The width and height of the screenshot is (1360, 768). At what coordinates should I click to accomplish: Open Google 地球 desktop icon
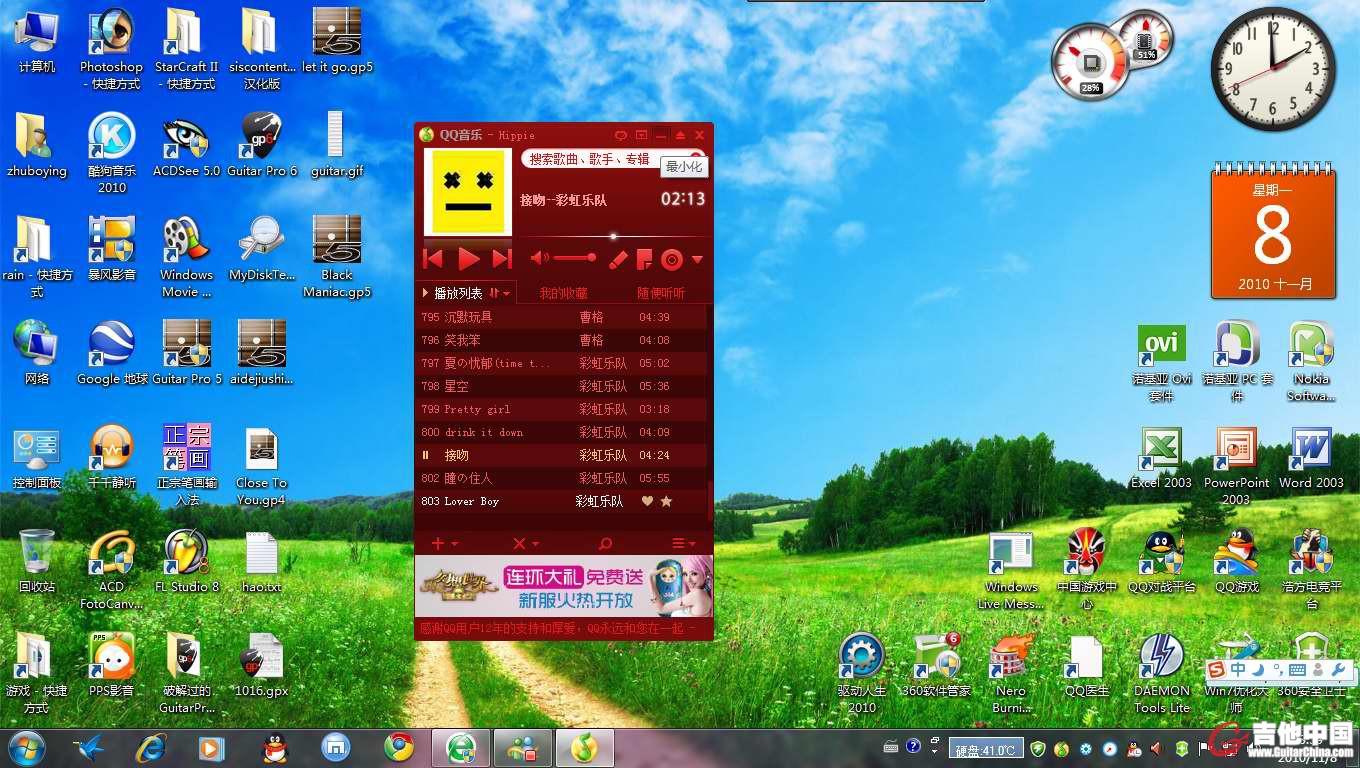click(x=112, y=354)
